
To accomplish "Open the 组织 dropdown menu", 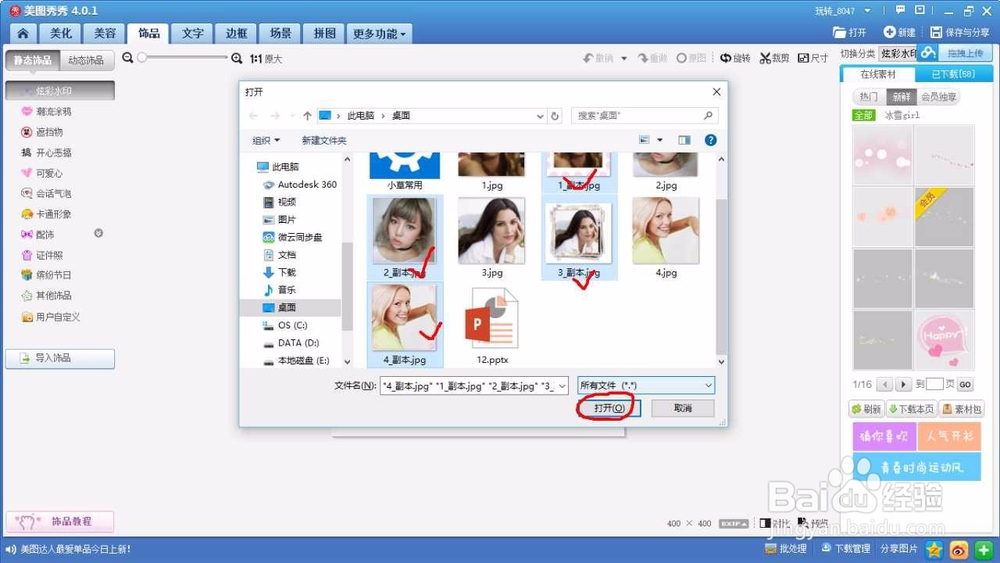I will (266, 140).
